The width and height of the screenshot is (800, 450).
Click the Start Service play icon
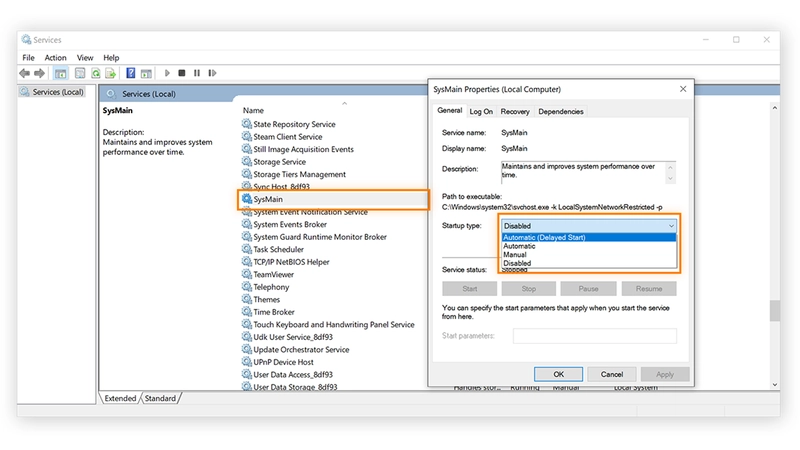point(167,73)
